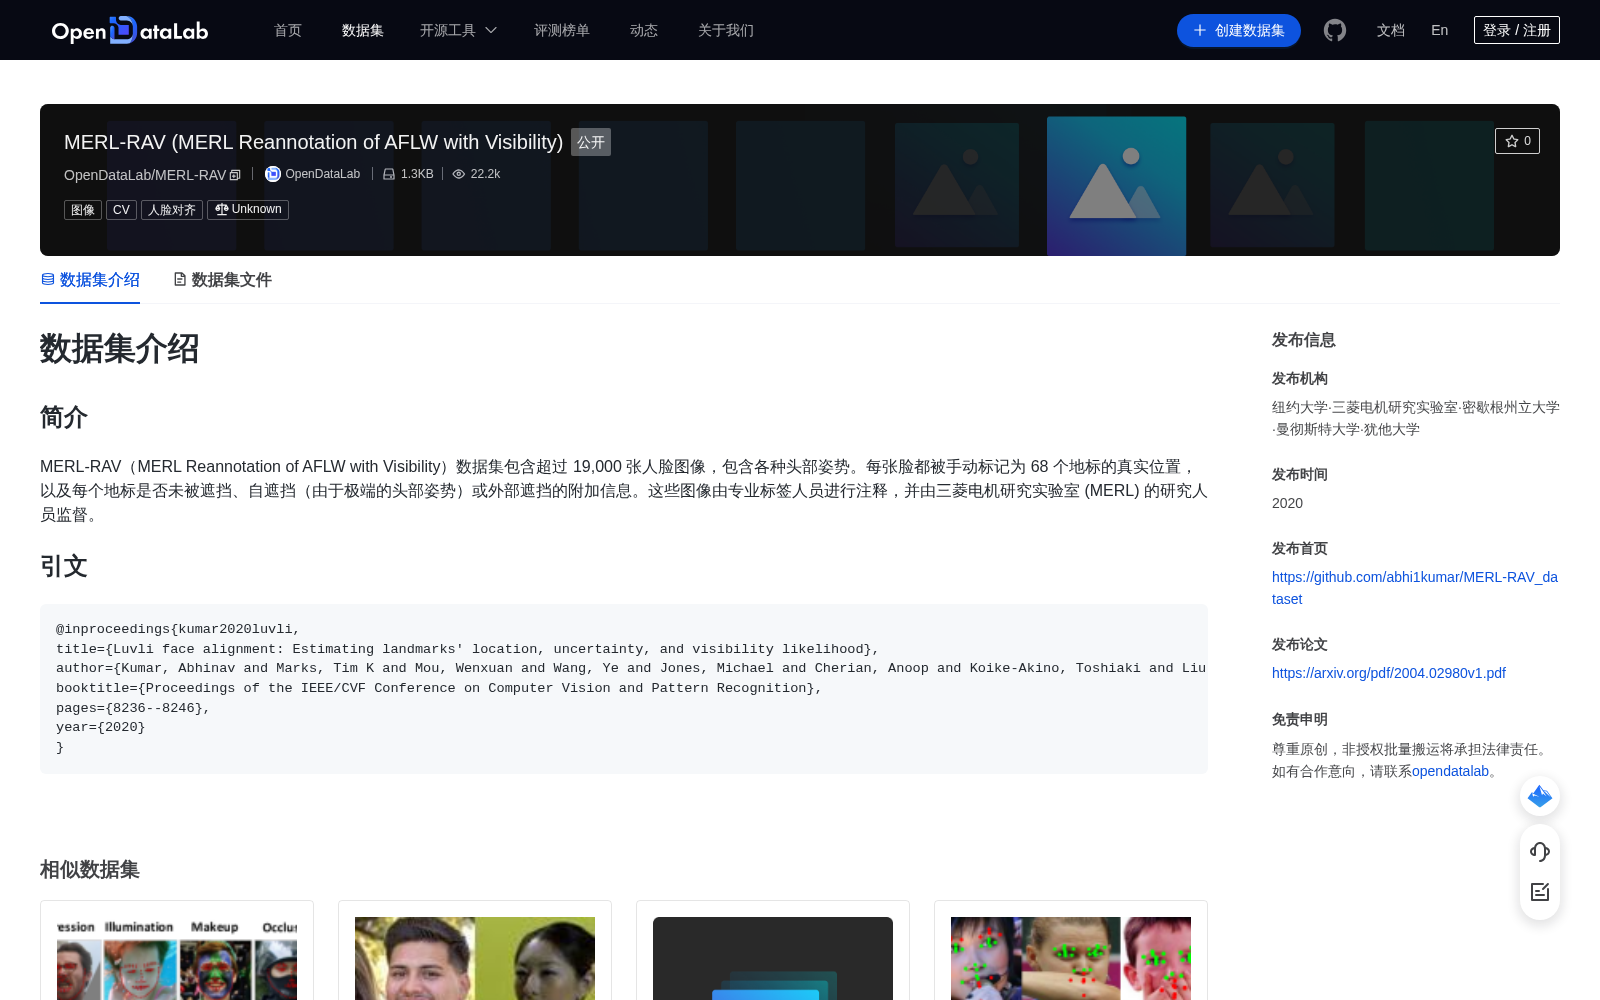The image size is (1600, 1000).
Task: Click the 图像 tag
Action: click(83, 210)
